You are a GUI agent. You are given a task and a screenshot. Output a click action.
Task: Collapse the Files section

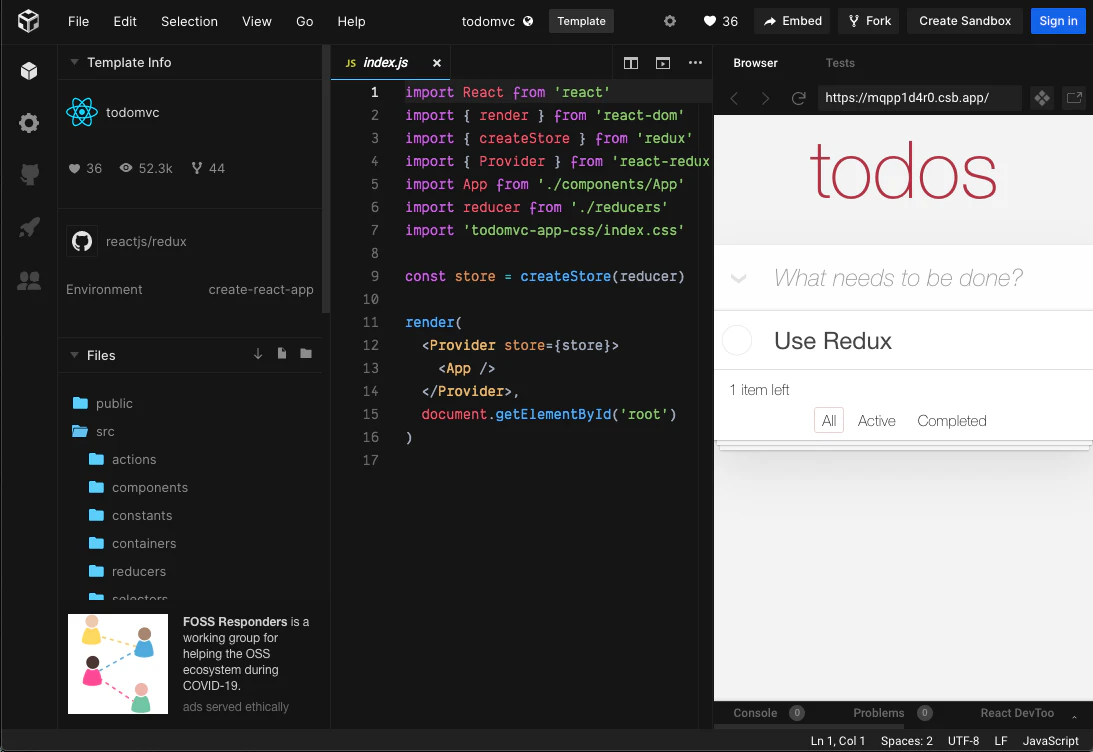point(74,355)
